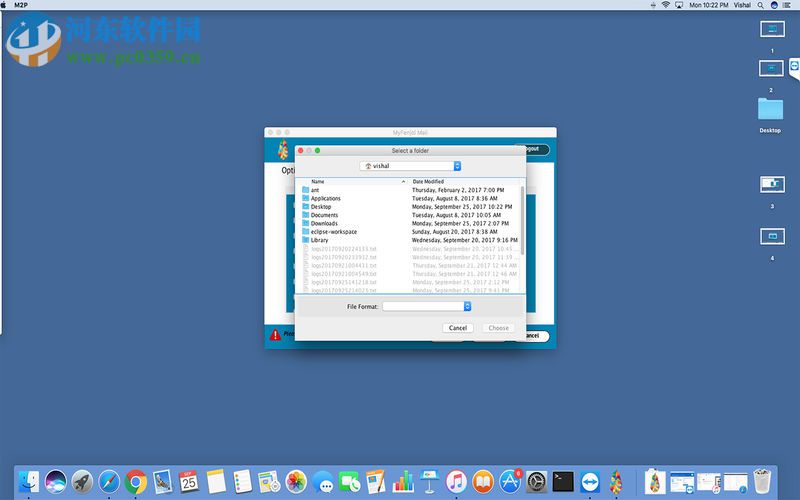Open Wi-Fi status menu in menu bar
Screen dimensions: 800x500
pyautogui.click(x=666, y=5)
